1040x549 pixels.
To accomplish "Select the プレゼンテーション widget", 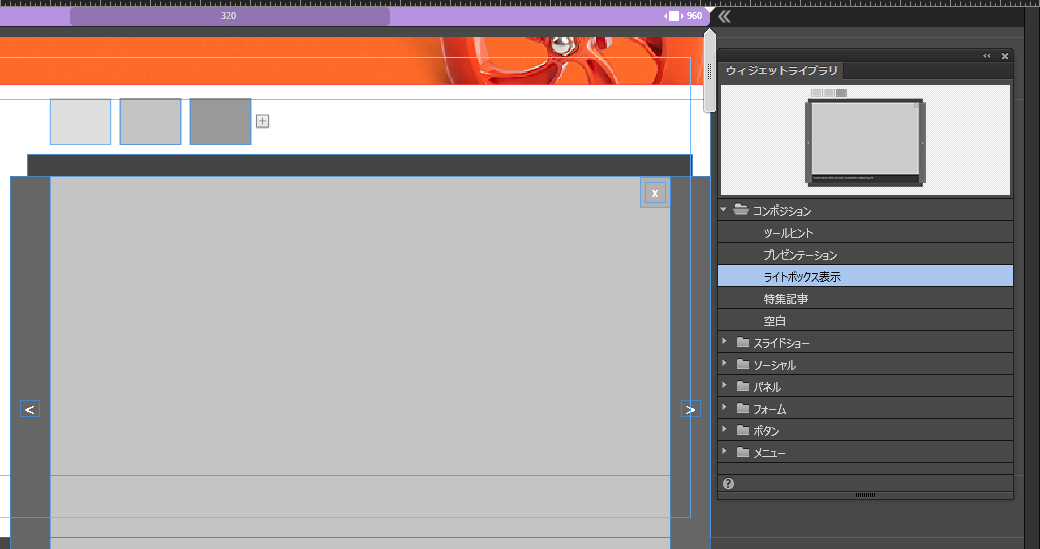I will pos(866,255).
